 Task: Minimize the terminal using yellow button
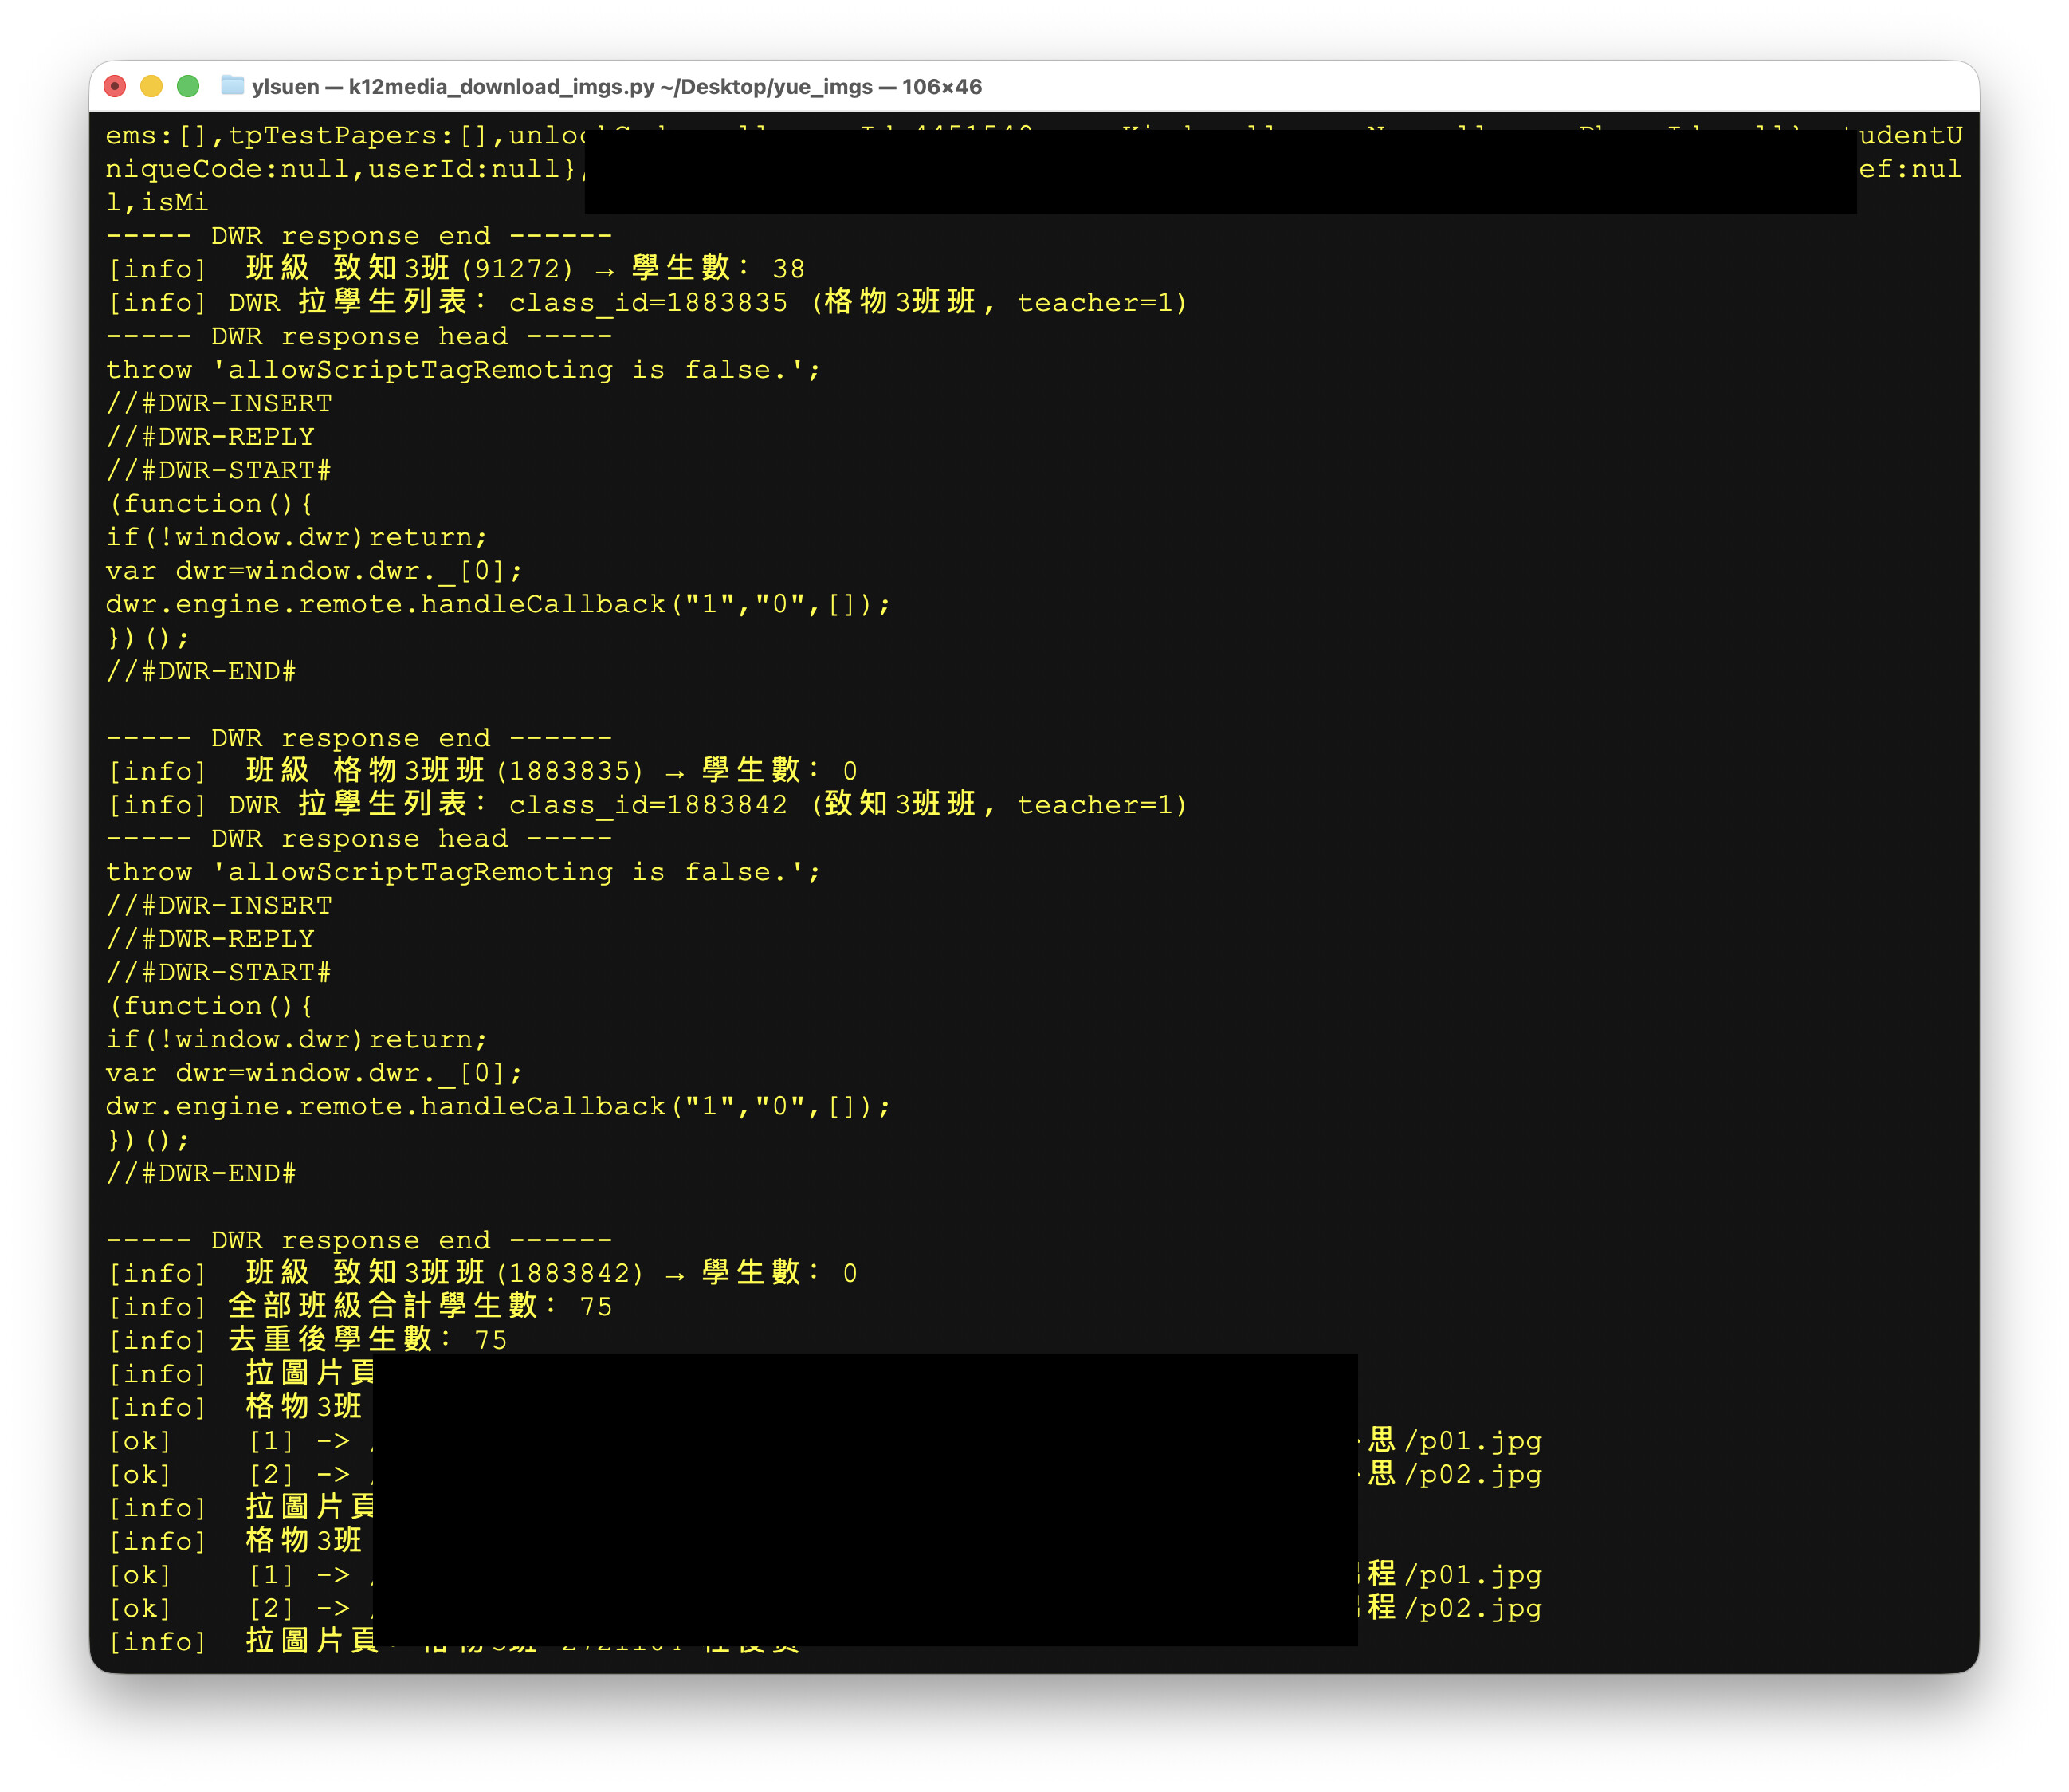(151, 87)
